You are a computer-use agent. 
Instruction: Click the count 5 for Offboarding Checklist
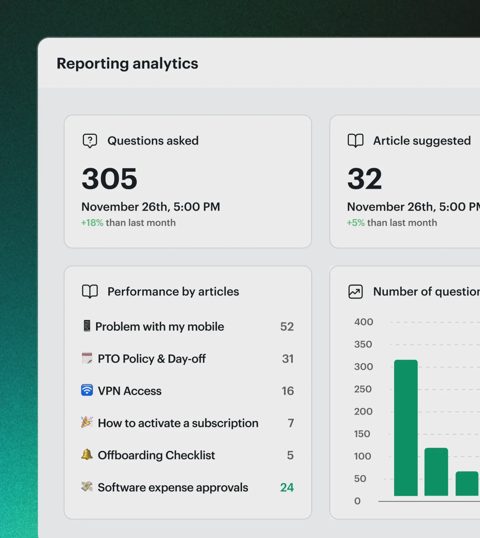tap(290, 455)
